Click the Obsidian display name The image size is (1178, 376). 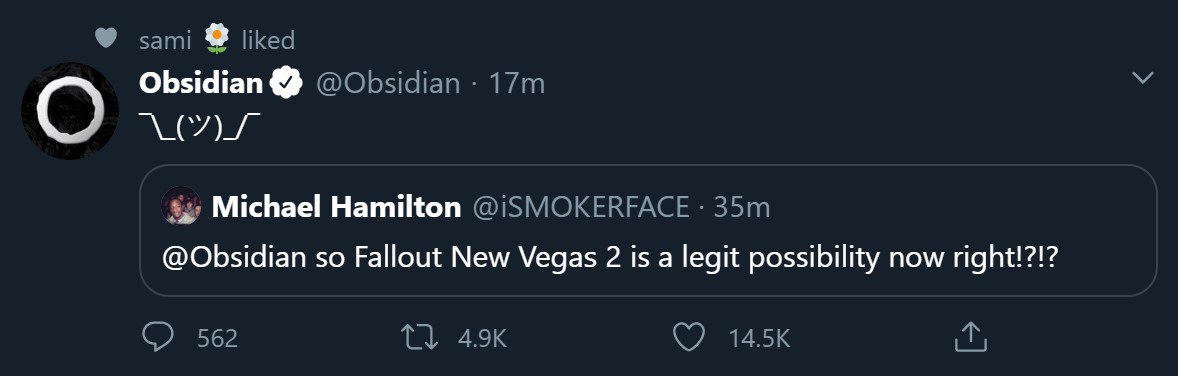pyautogui.click(x=201, y=83)
